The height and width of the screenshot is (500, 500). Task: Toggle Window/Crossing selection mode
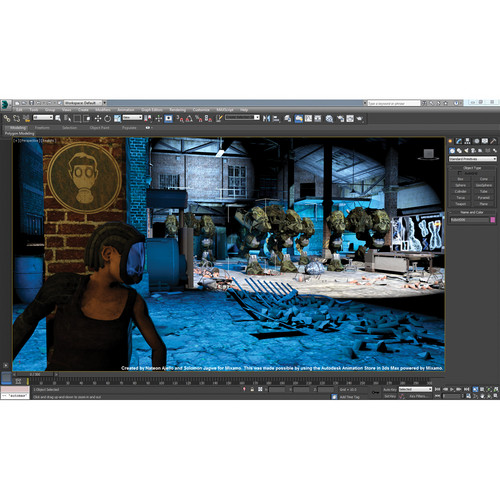point(87,118)
